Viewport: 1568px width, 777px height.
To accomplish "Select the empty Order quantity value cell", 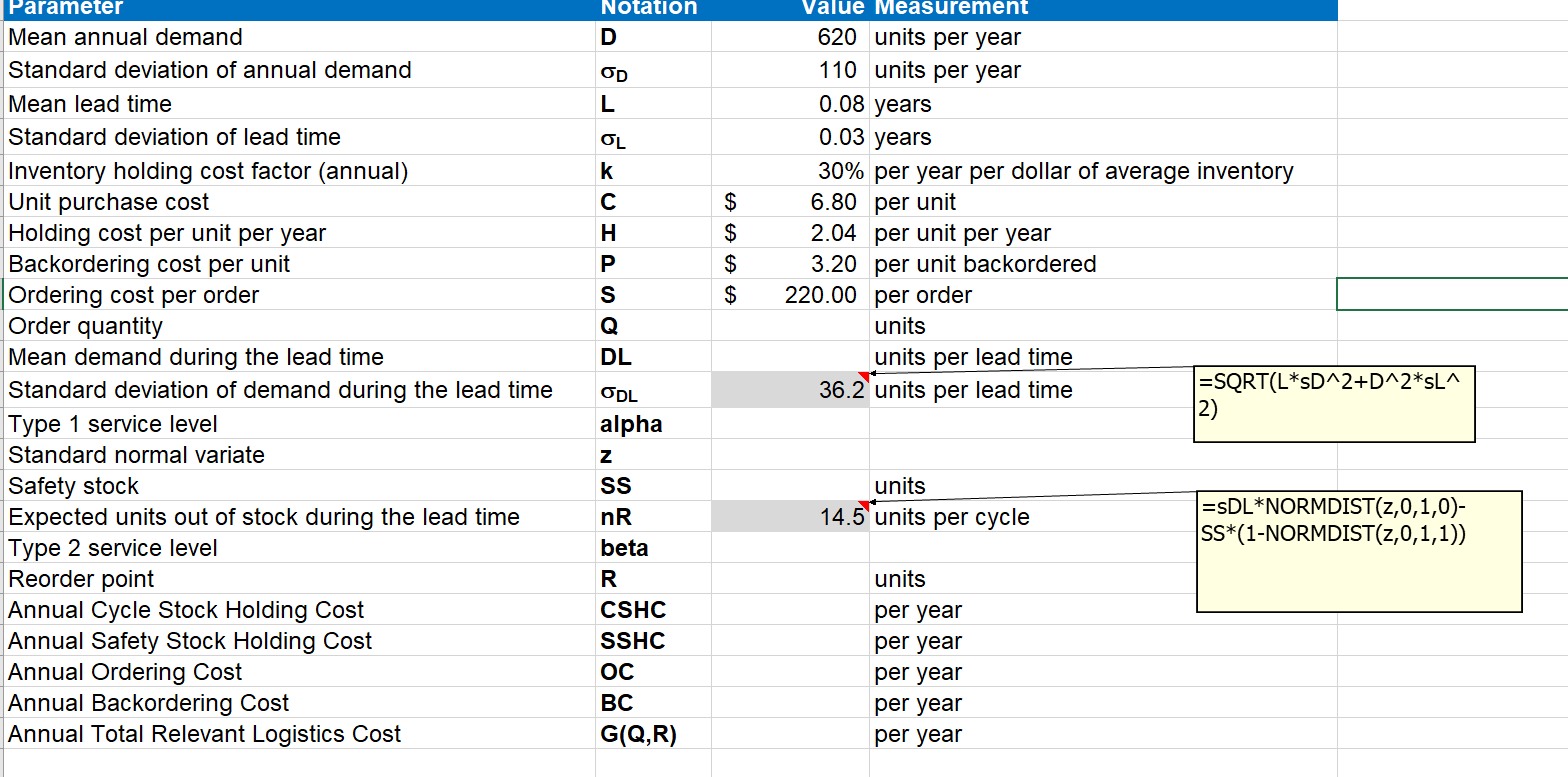I will (x=790, y=326).
